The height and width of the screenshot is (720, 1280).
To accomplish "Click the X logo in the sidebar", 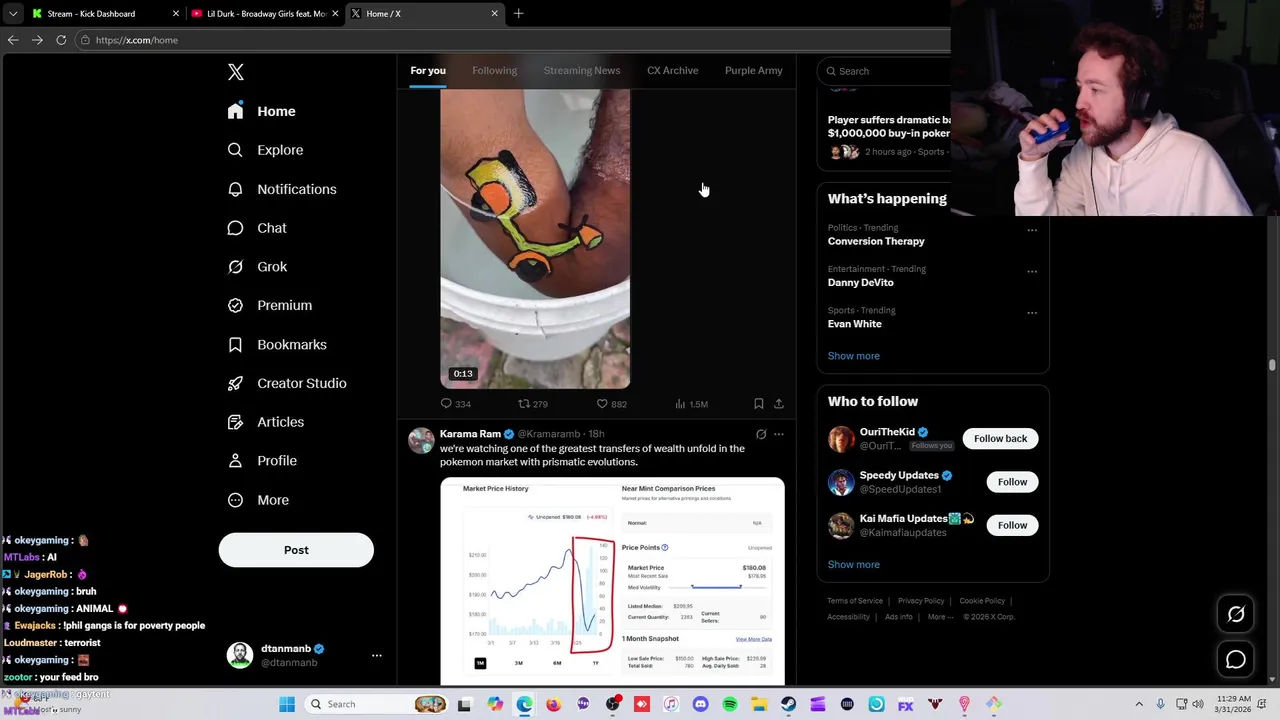I will 236,72.
